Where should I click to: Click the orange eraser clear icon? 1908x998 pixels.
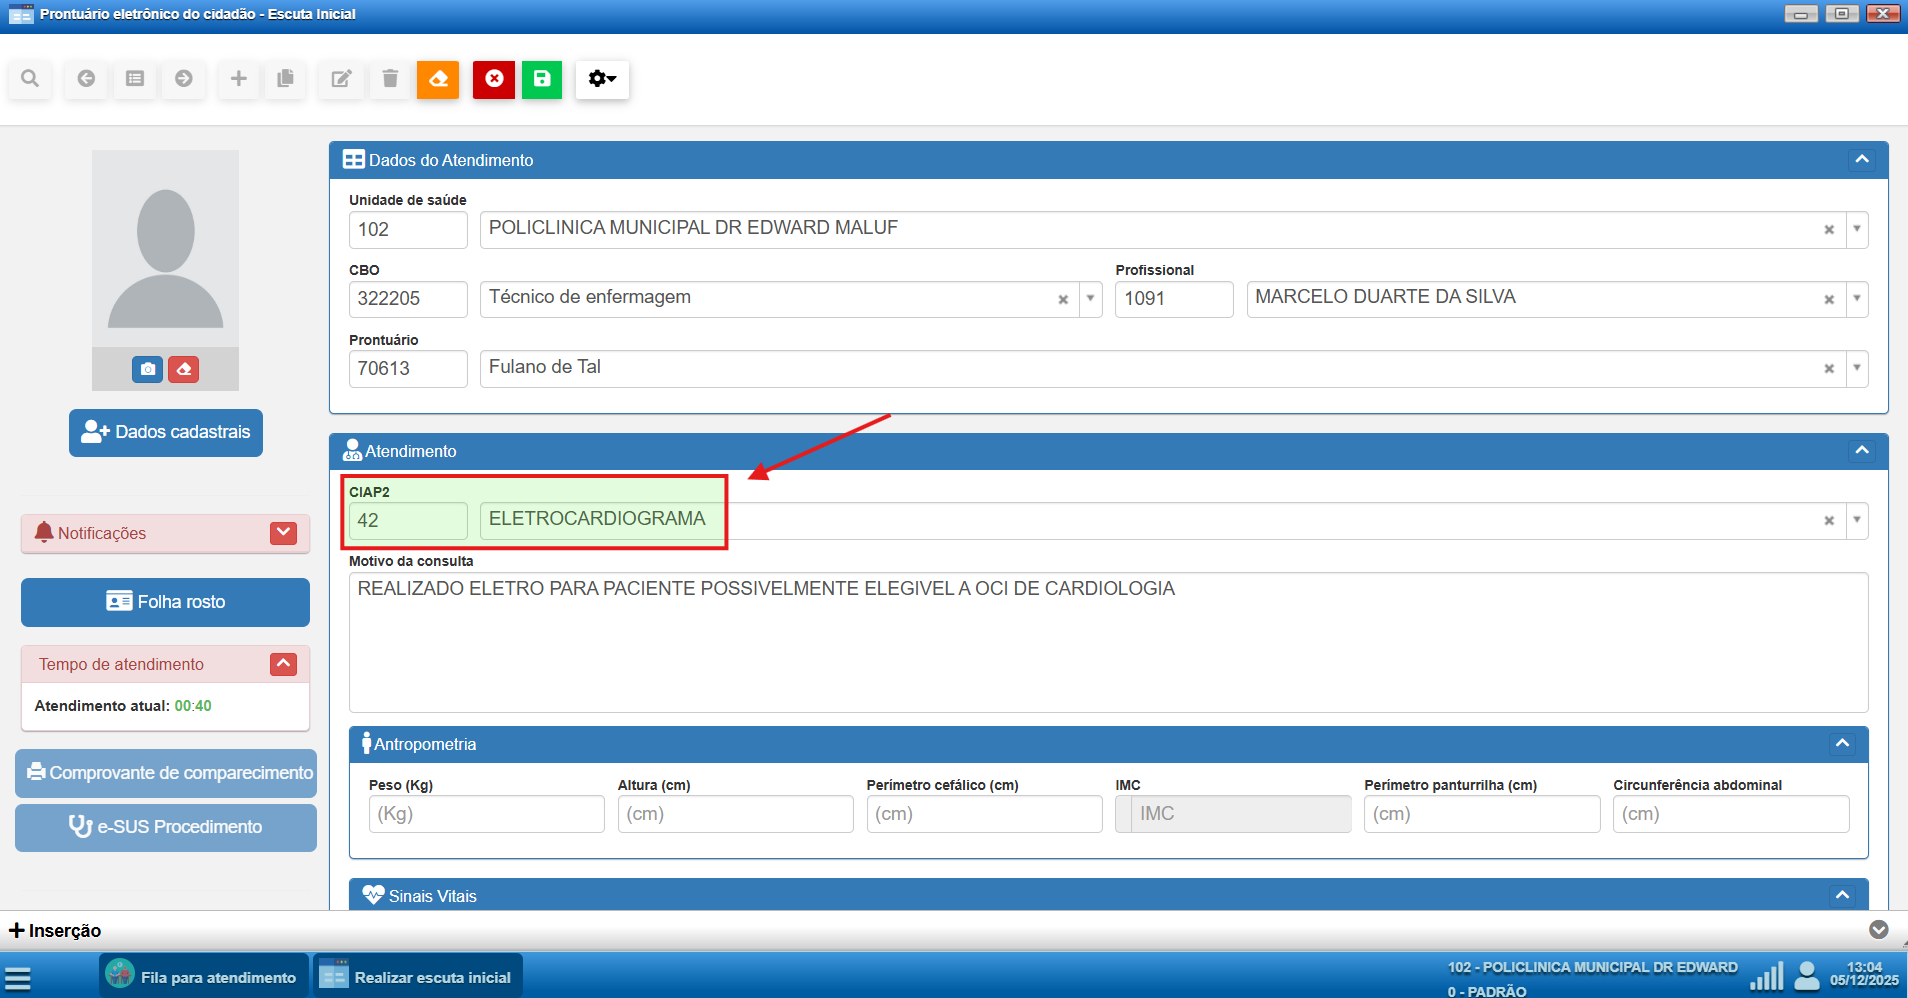click(x=438, y=79)
